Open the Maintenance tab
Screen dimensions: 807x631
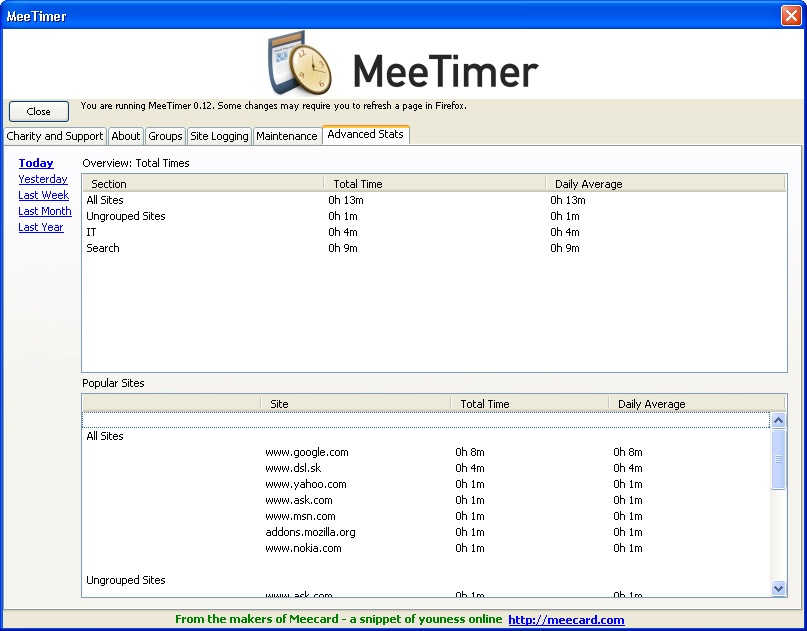pos(287,136)
